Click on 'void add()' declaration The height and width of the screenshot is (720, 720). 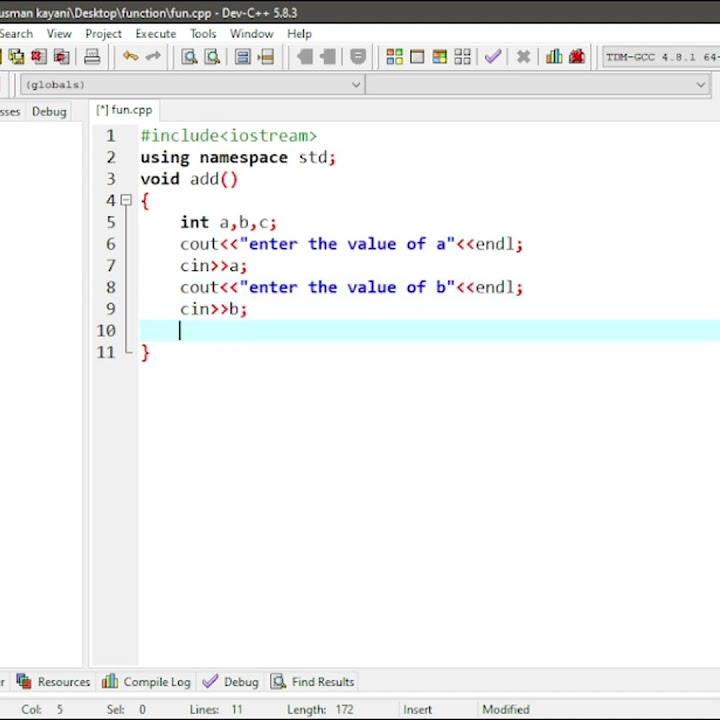(189, 179)
